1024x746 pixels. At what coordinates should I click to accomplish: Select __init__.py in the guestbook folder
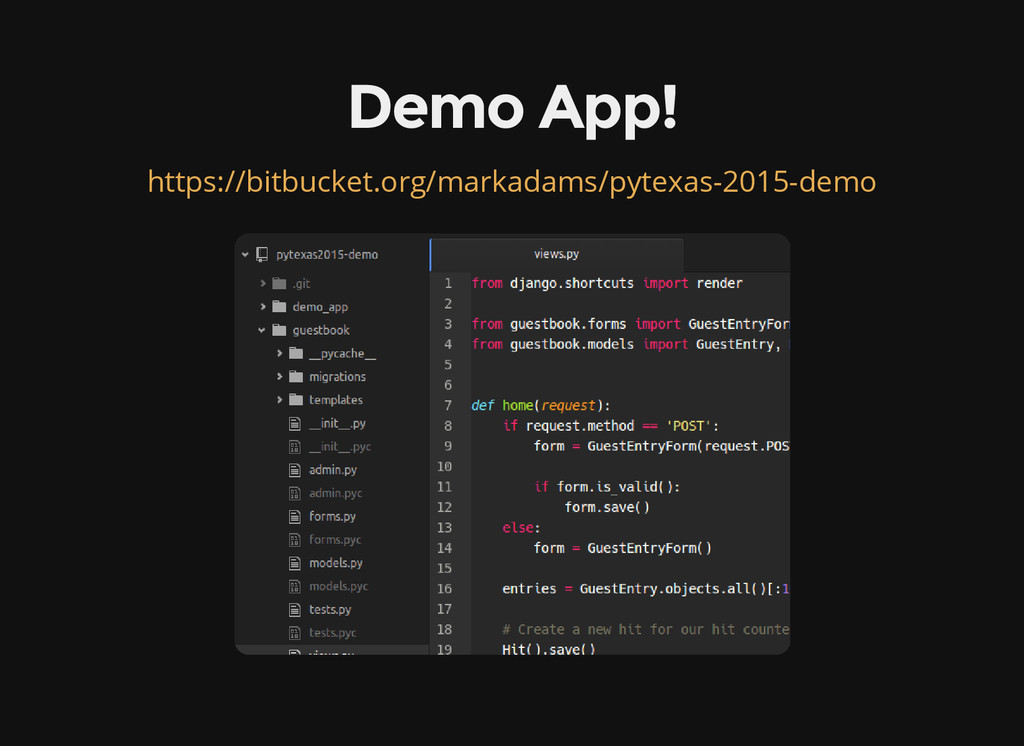tap(337, 423)
